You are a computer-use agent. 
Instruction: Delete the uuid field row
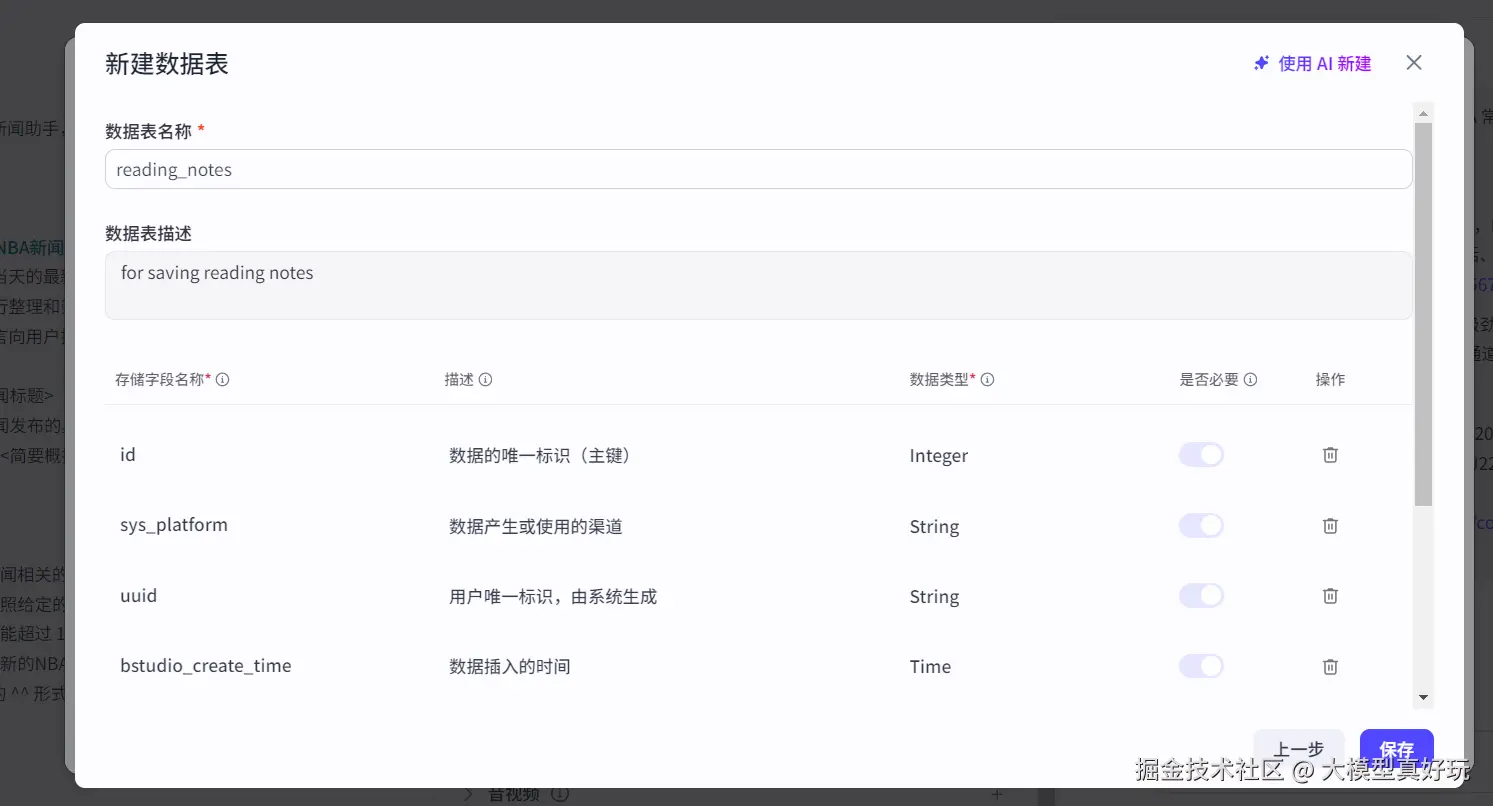pos(1330,596)
